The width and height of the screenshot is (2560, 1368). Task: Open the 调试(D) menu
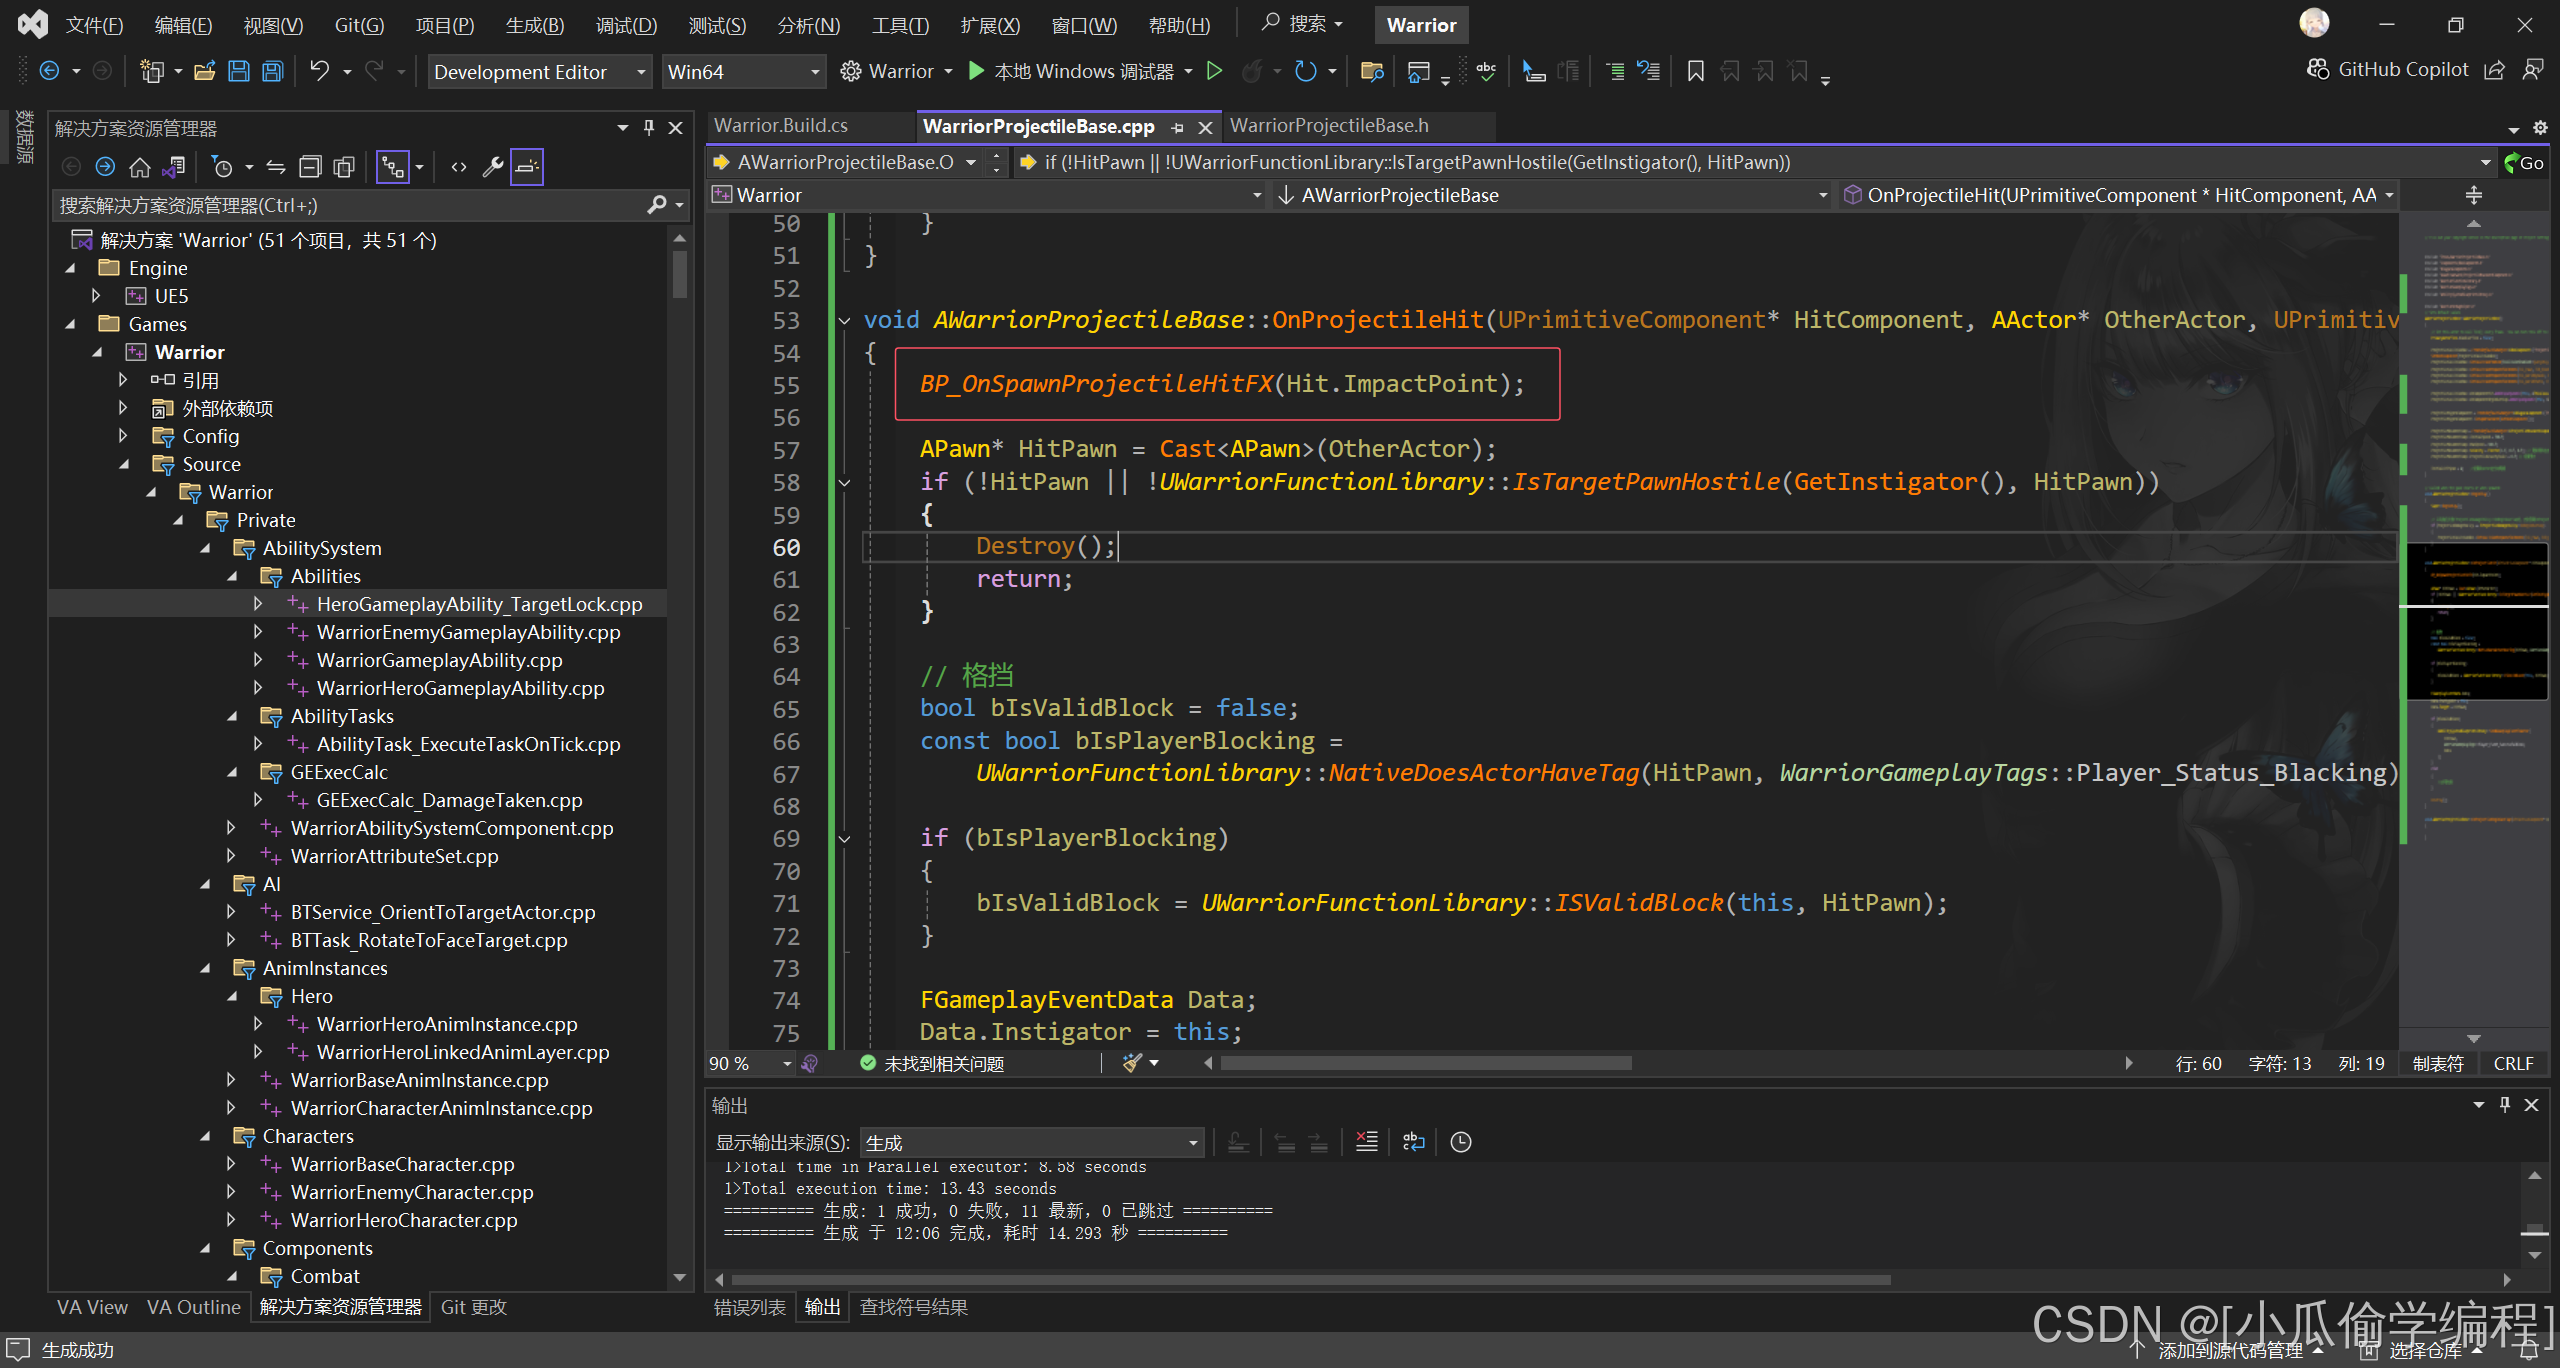[x=626, y=25]
